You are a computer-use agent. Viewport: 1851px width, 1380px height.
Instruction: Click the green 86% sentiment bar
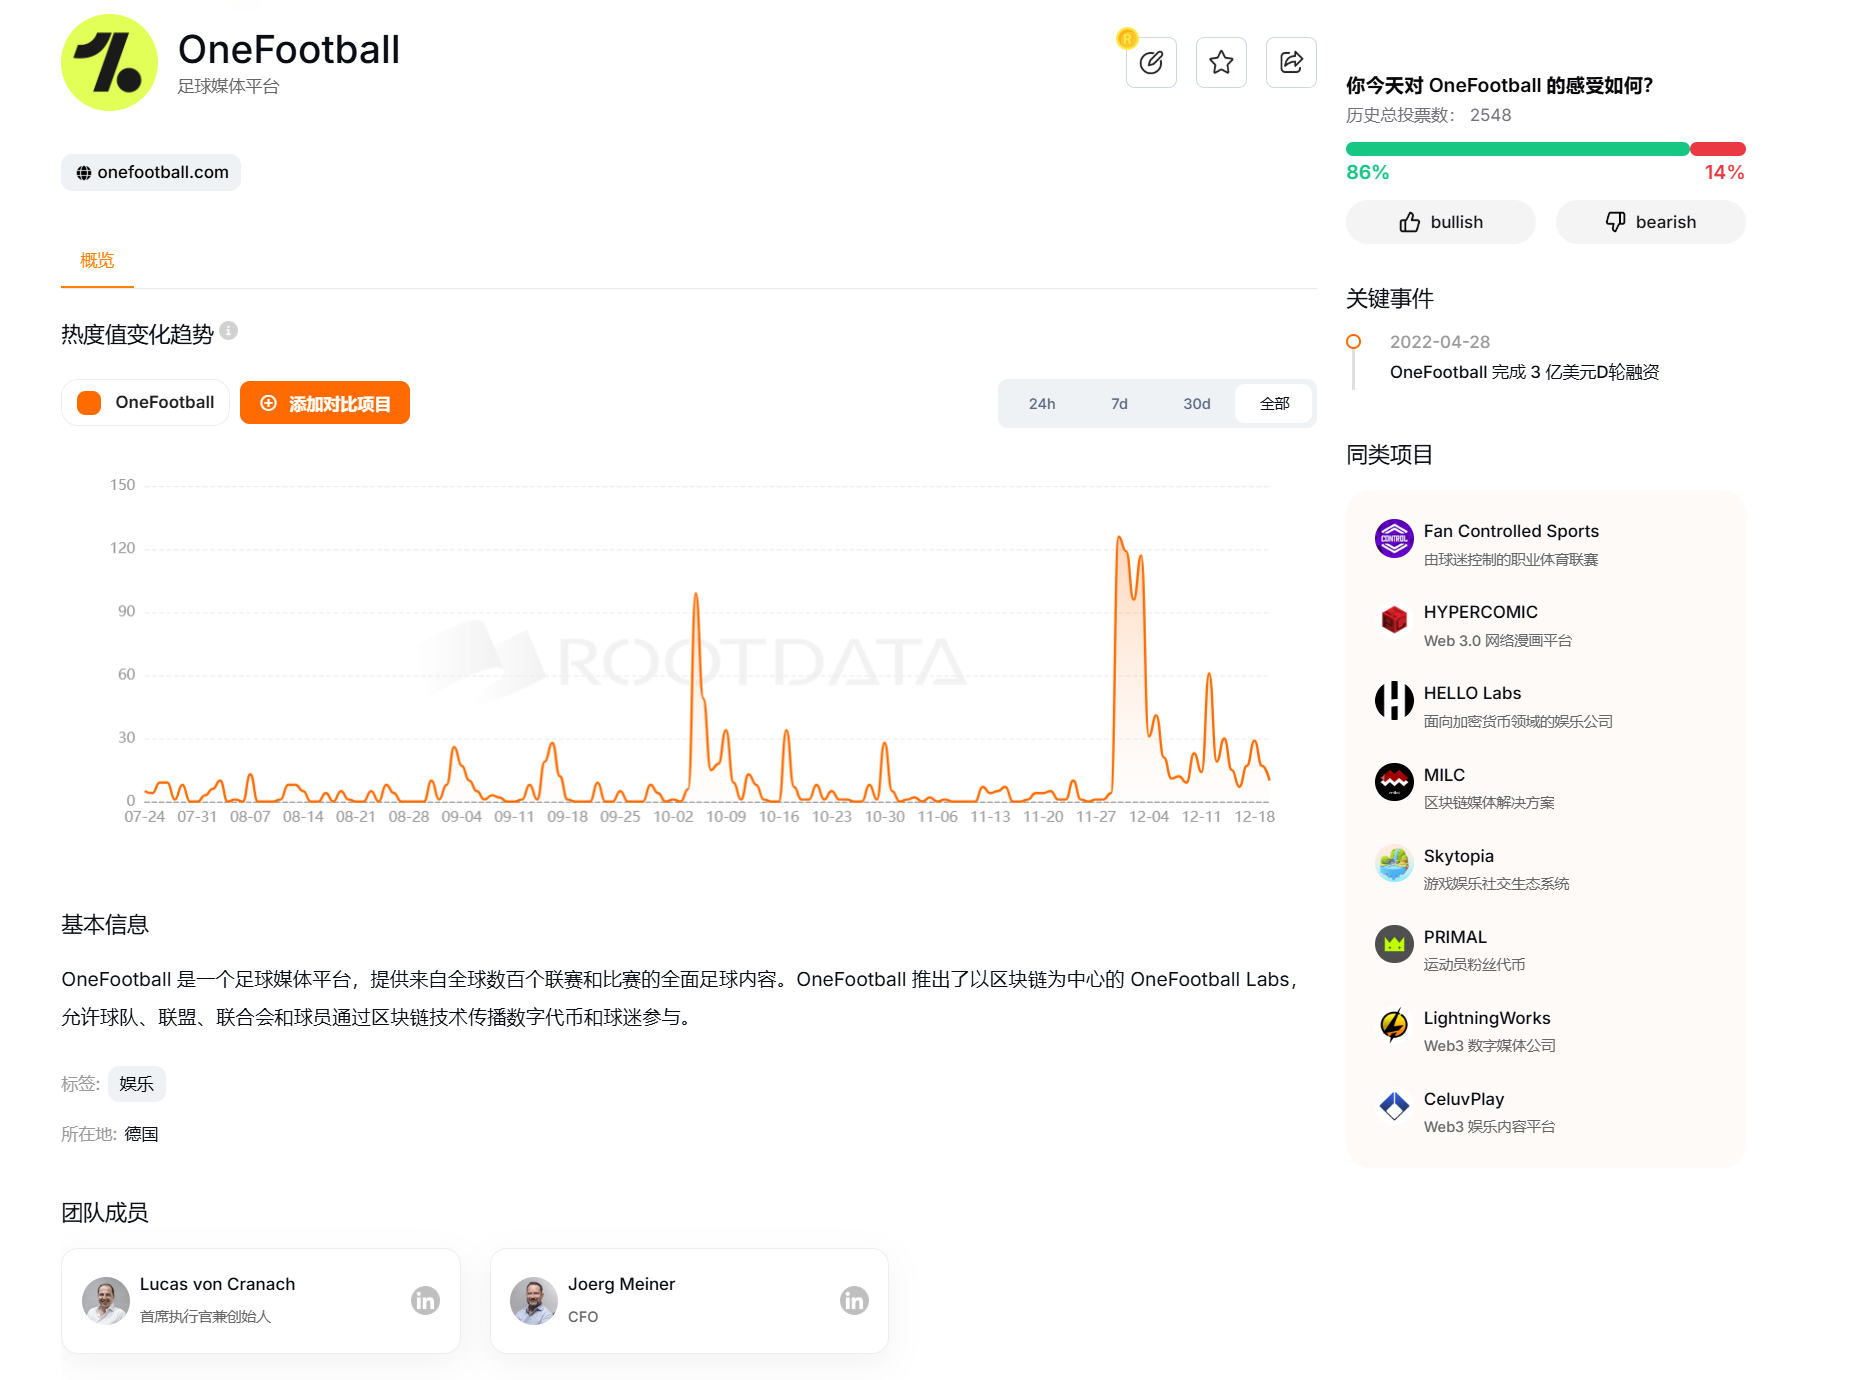coord(1517,149)
